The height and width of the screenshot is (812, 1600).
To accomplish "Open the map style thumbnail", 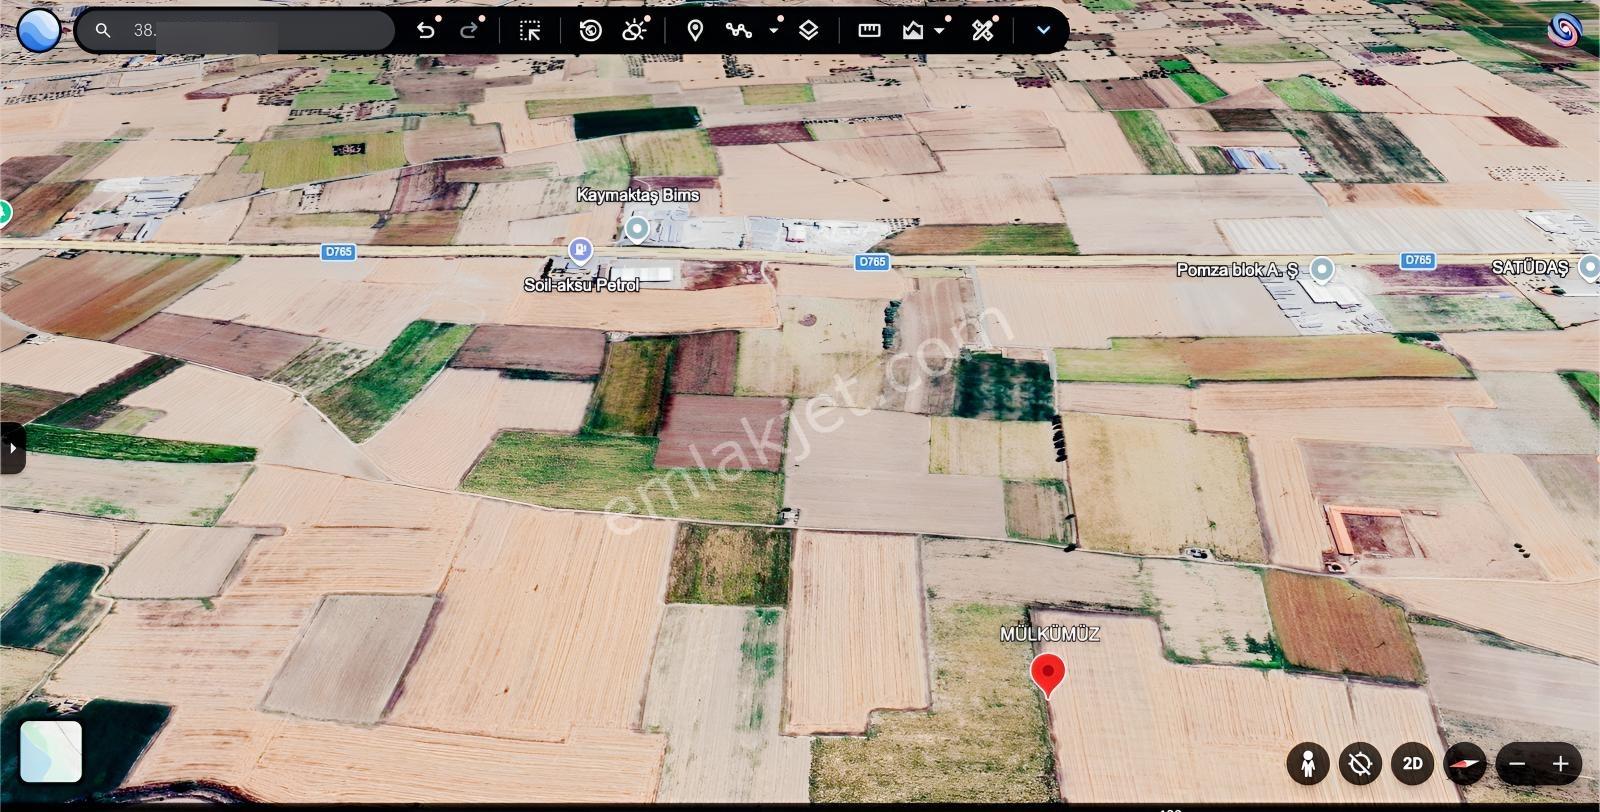I will coord(50,751).
